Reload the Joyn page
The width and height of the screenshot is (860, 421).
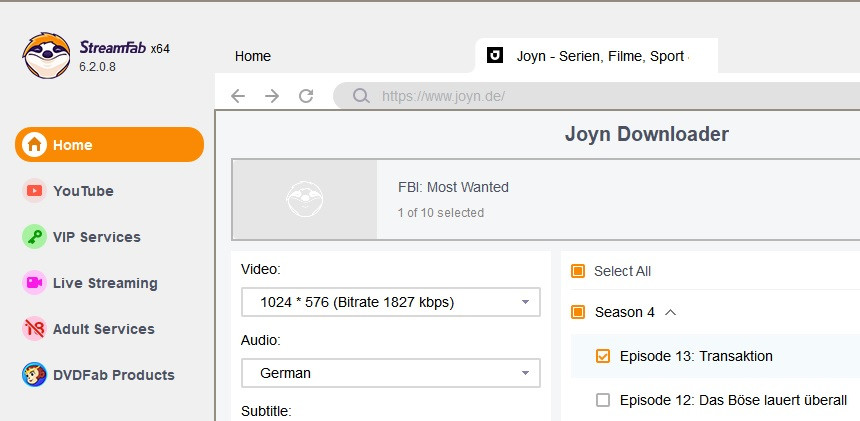coord(306,96)
